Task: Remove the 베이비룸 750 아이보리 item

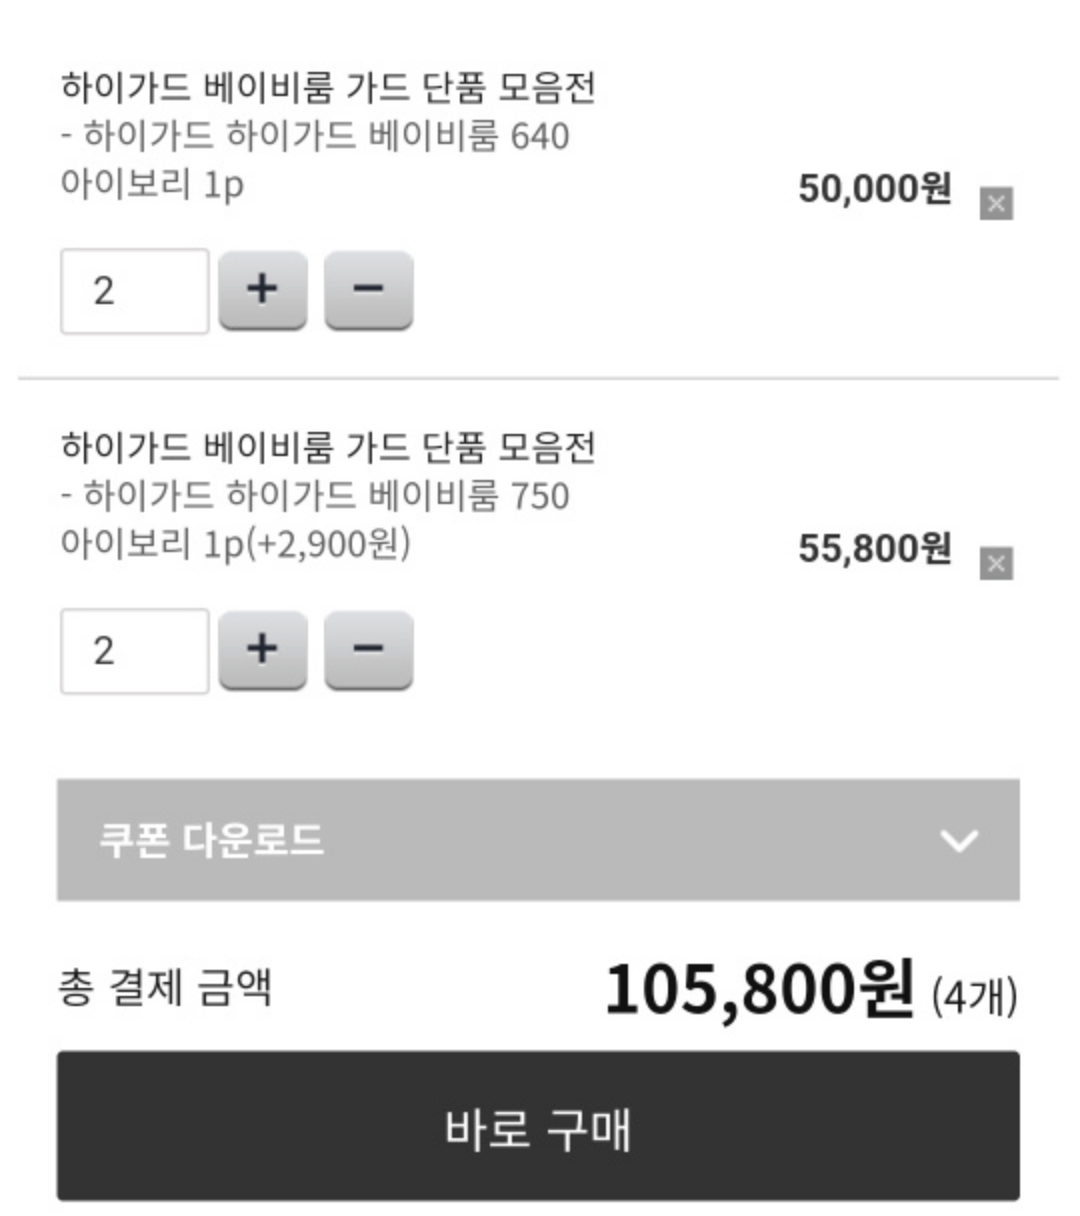Action: 995,564
